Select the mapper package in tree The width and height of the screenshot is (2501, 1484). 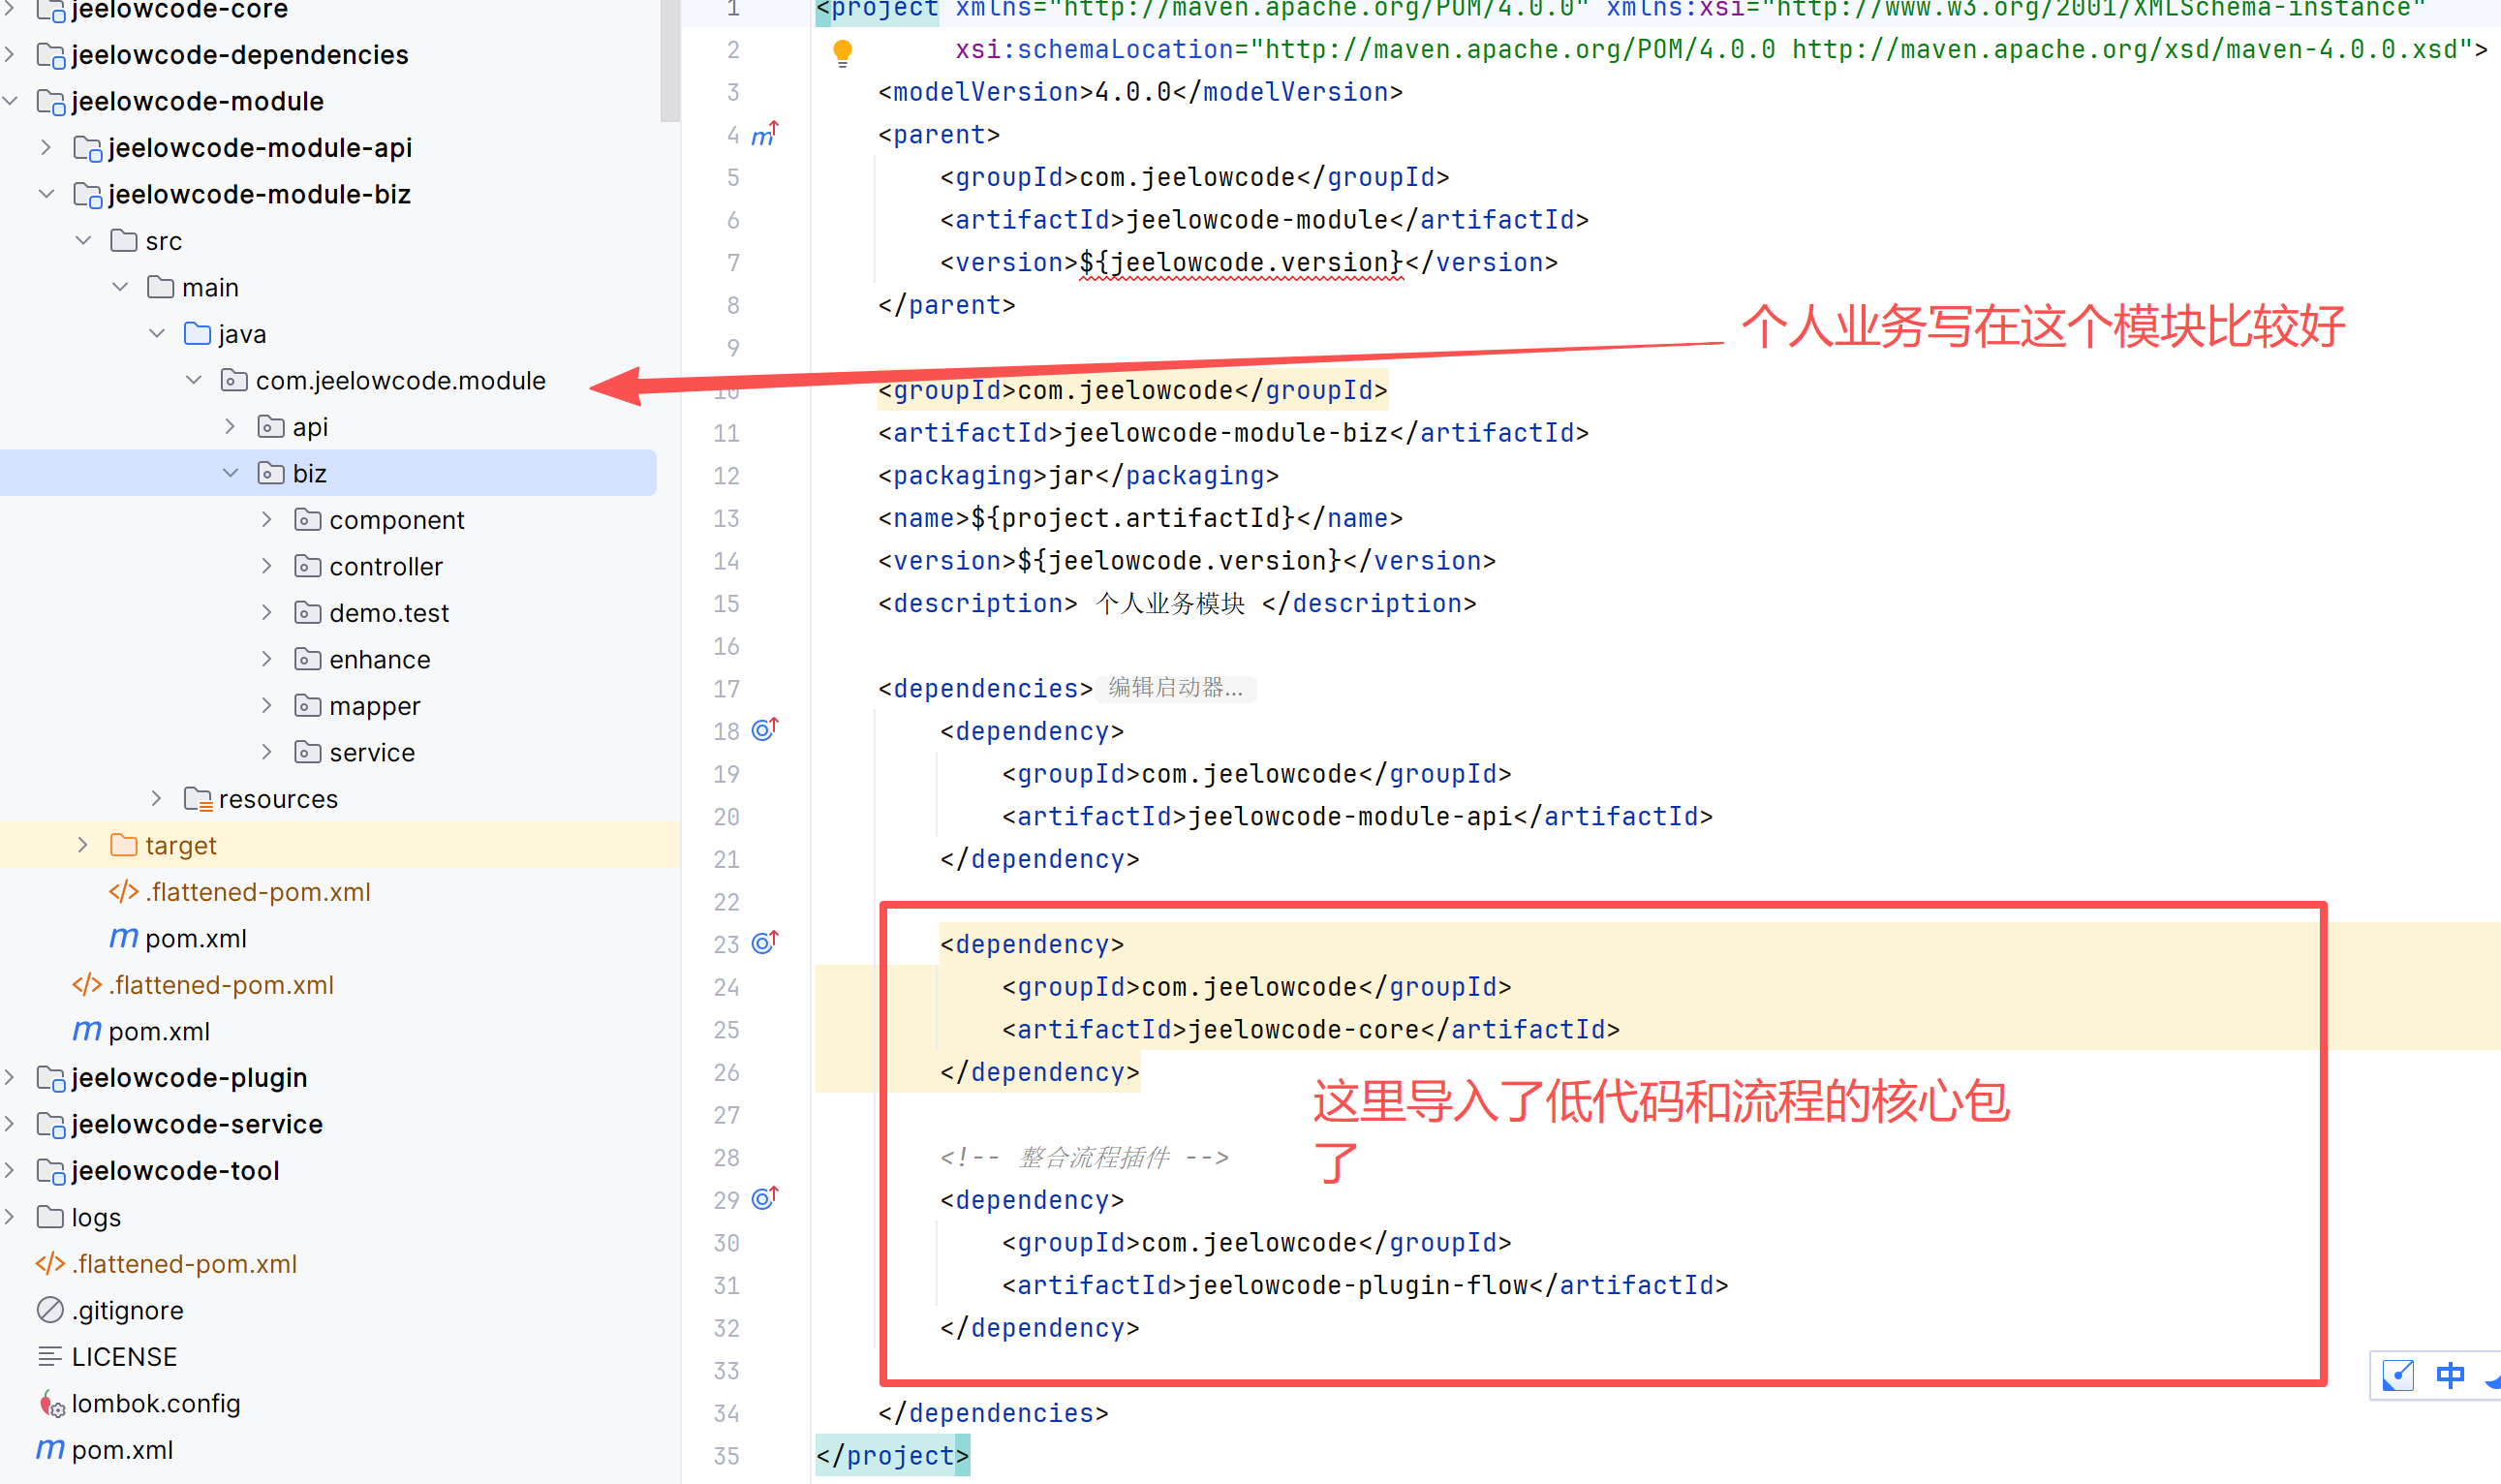point(374,706)
